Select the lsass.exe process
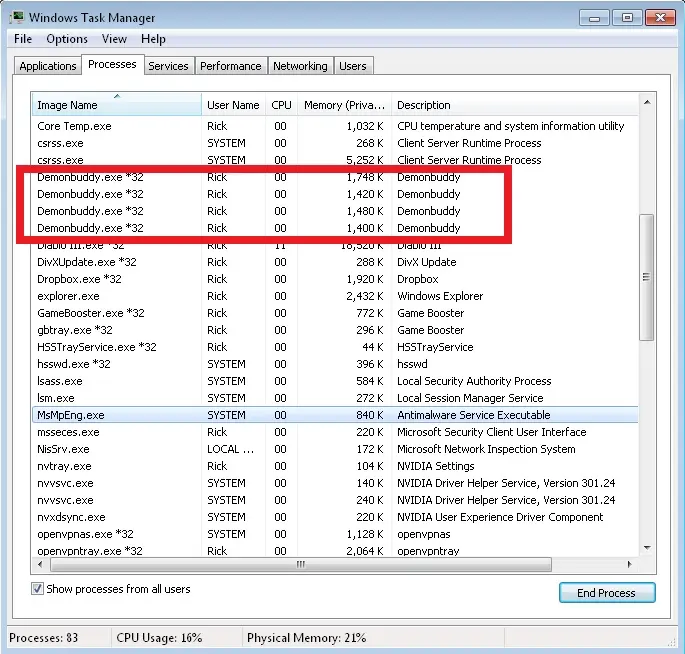 click(x=335, y=381)
